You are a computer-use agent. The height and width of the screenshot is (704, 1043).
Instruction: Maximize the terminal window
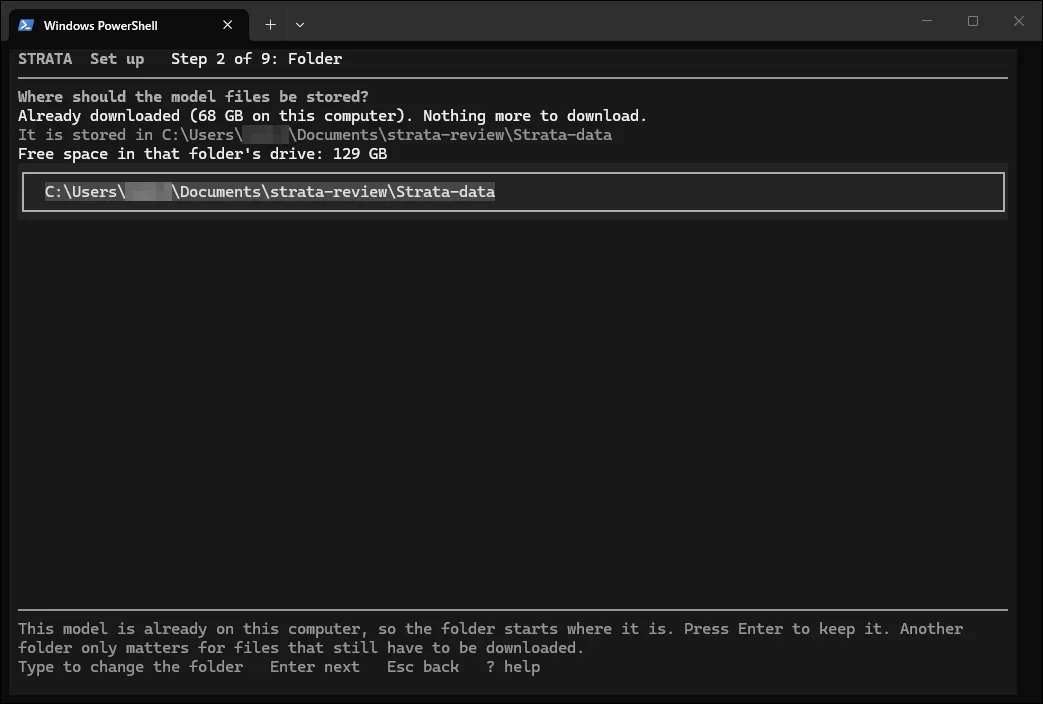(x=972, y=21)
